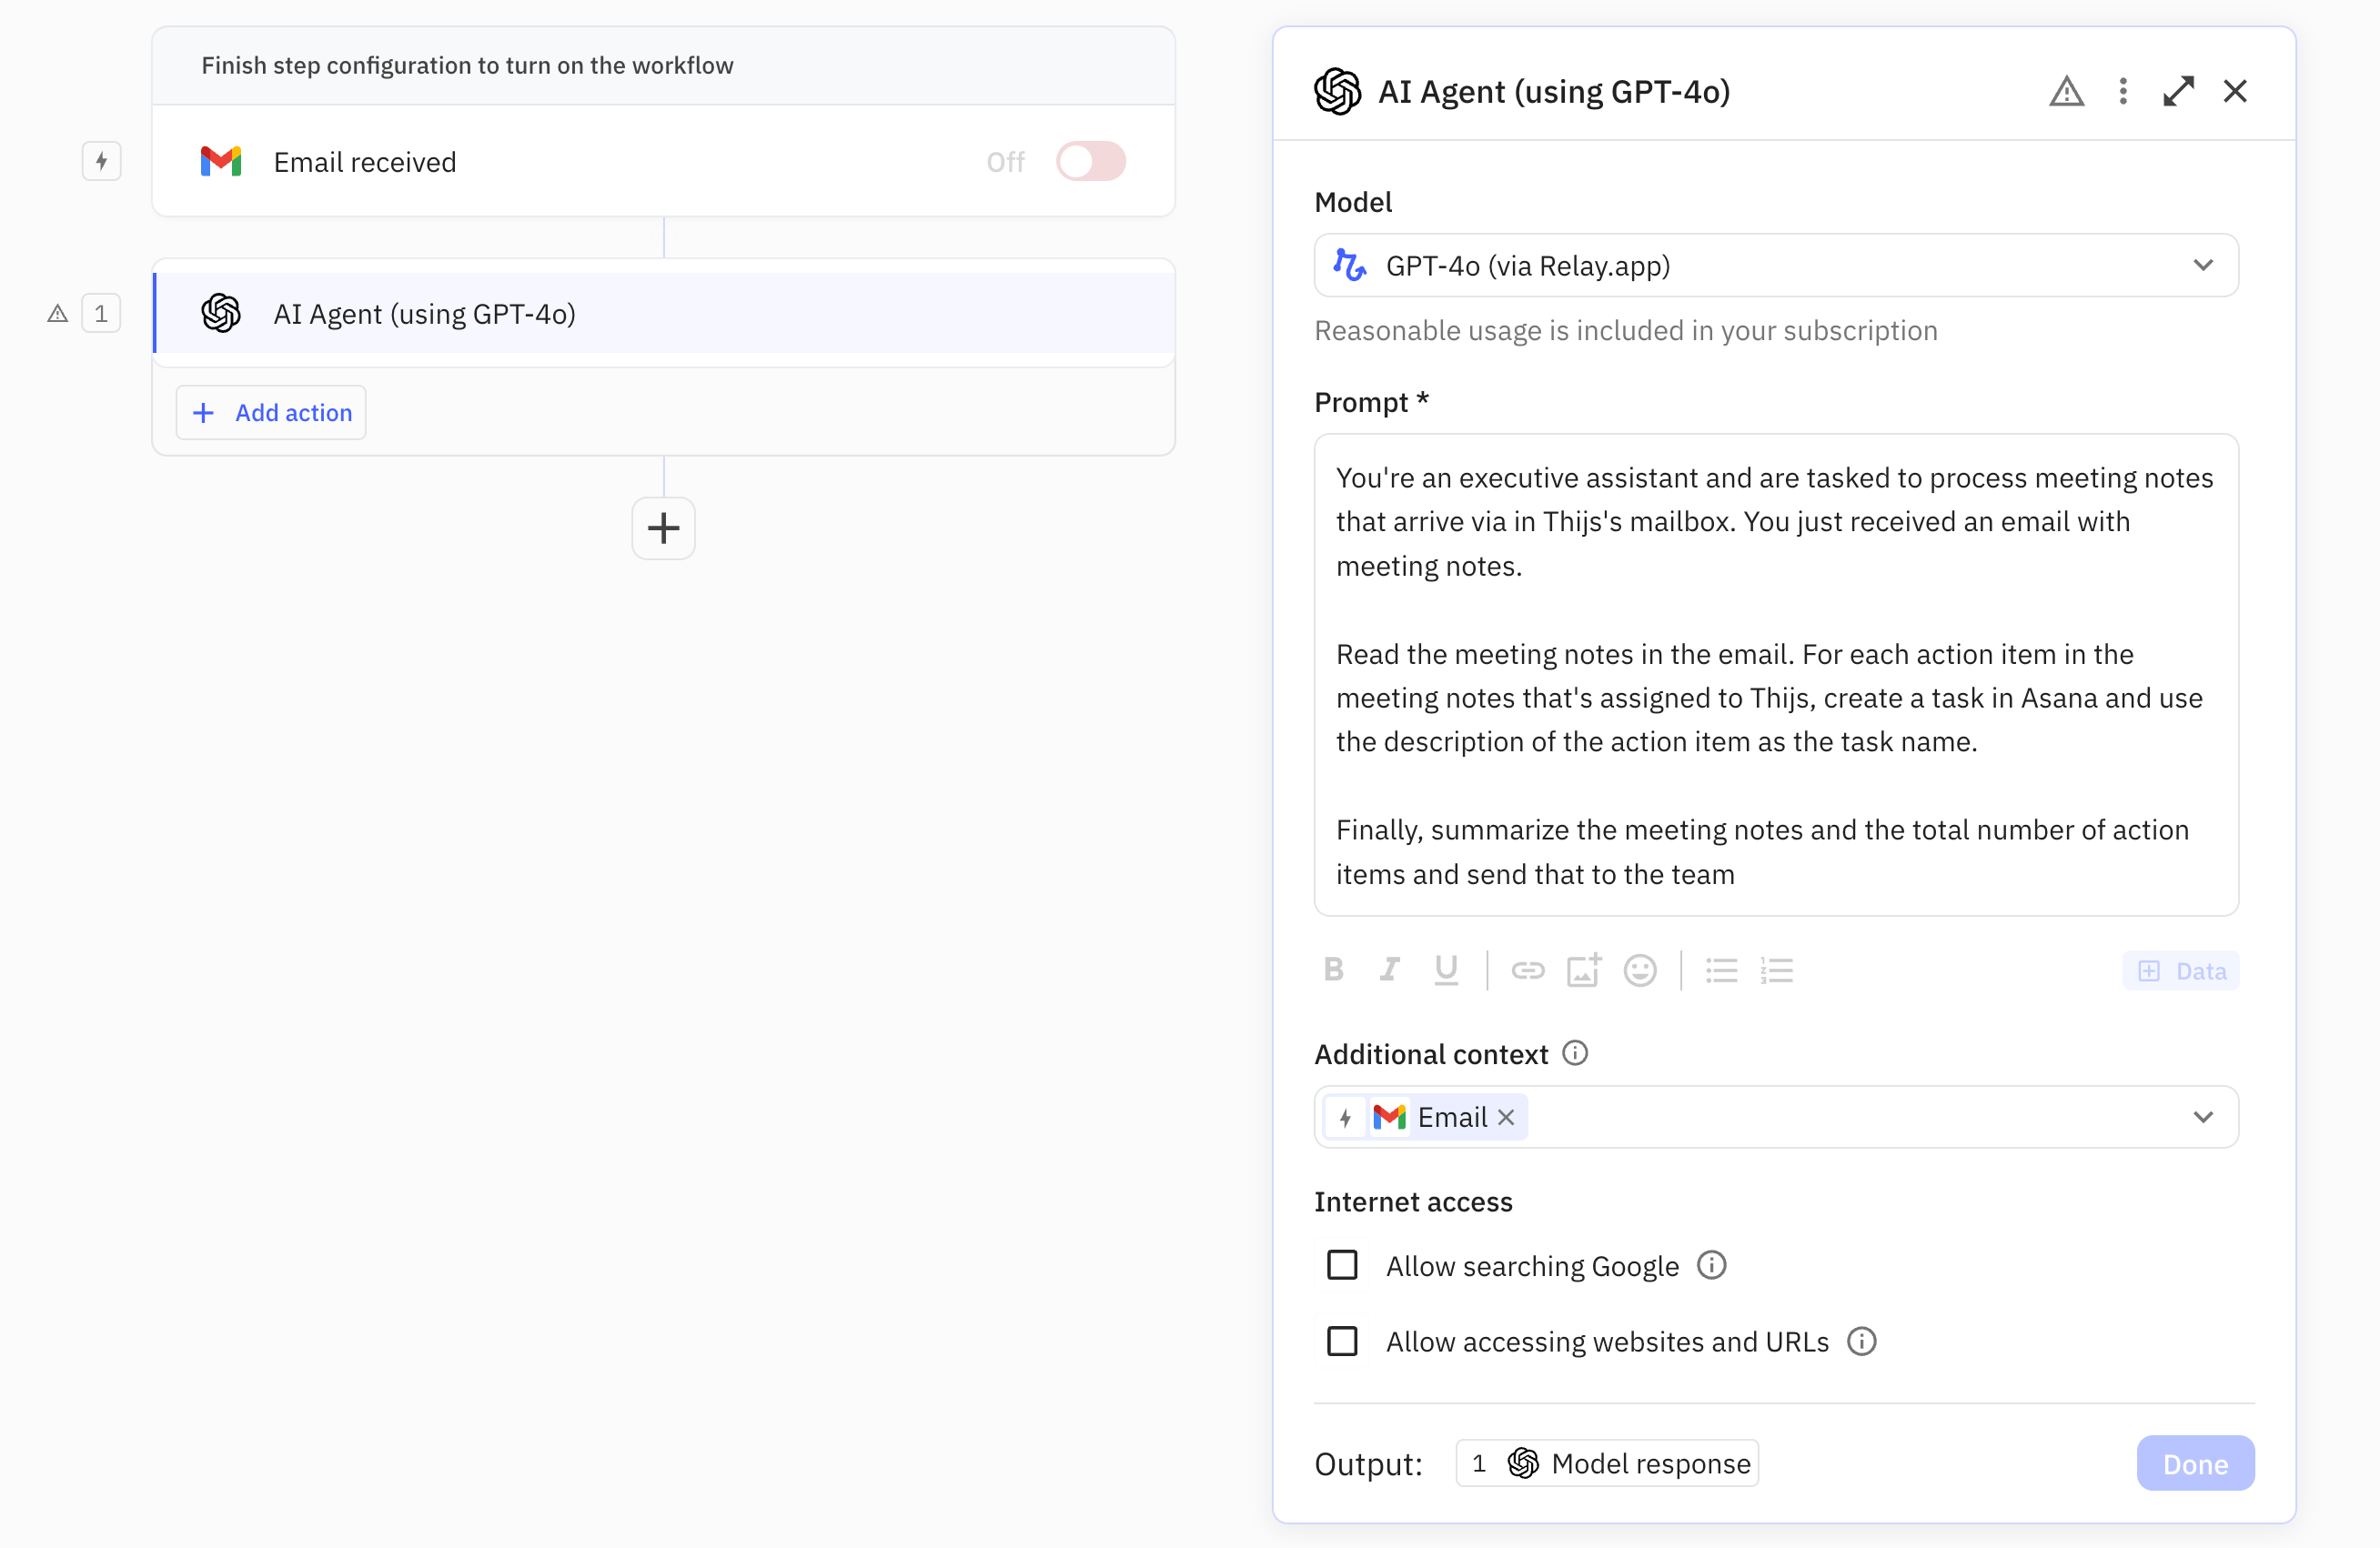The width and height of the screenshot is (2380, 1548).
Task: Click the OpenAI logo in panel header
Action: (x=1337, y=91)
